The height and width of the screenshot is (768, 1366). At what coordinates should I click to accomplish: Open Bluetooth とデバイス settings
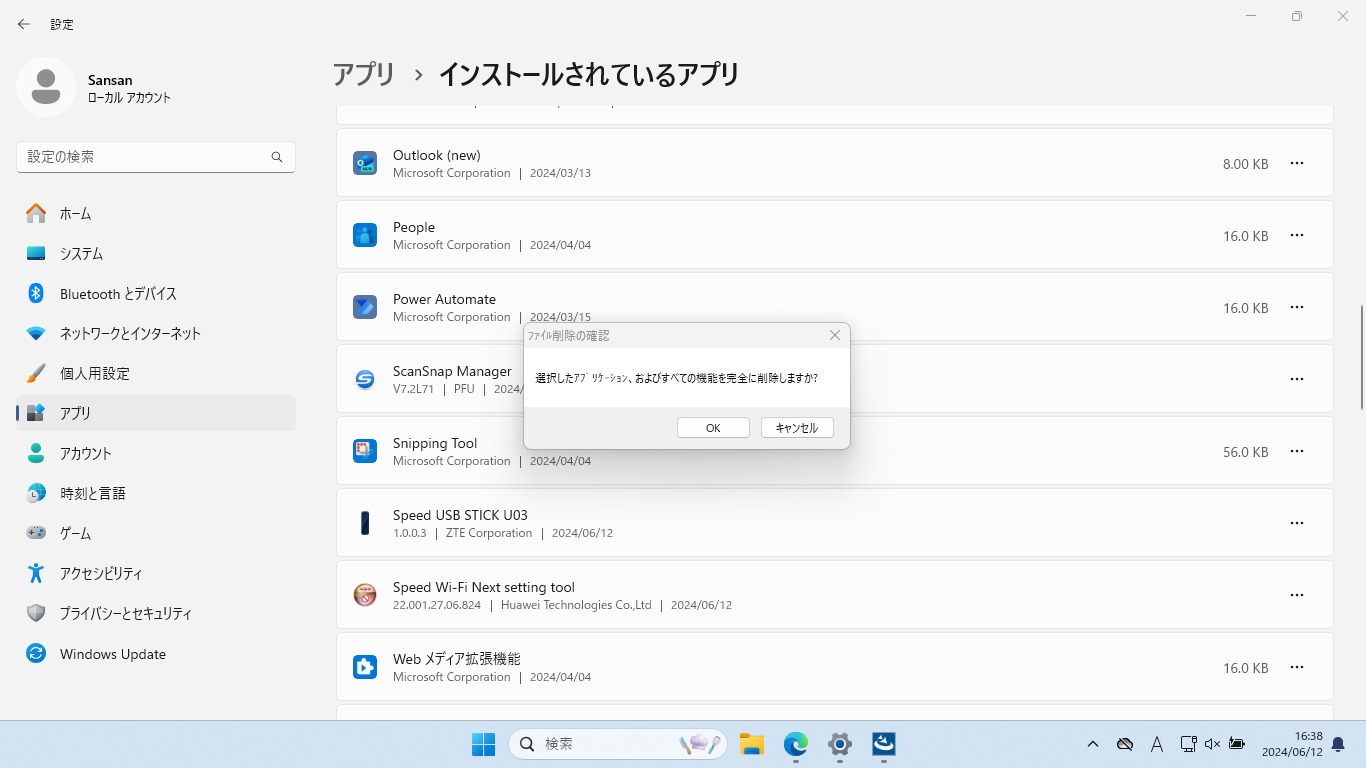click(x=156, y=293)
